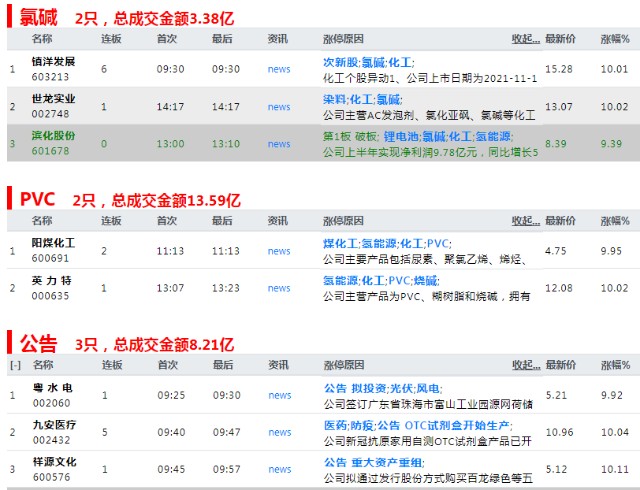Open news link for 九安医疗
The image size is (640, 490).
coord(280,432)
